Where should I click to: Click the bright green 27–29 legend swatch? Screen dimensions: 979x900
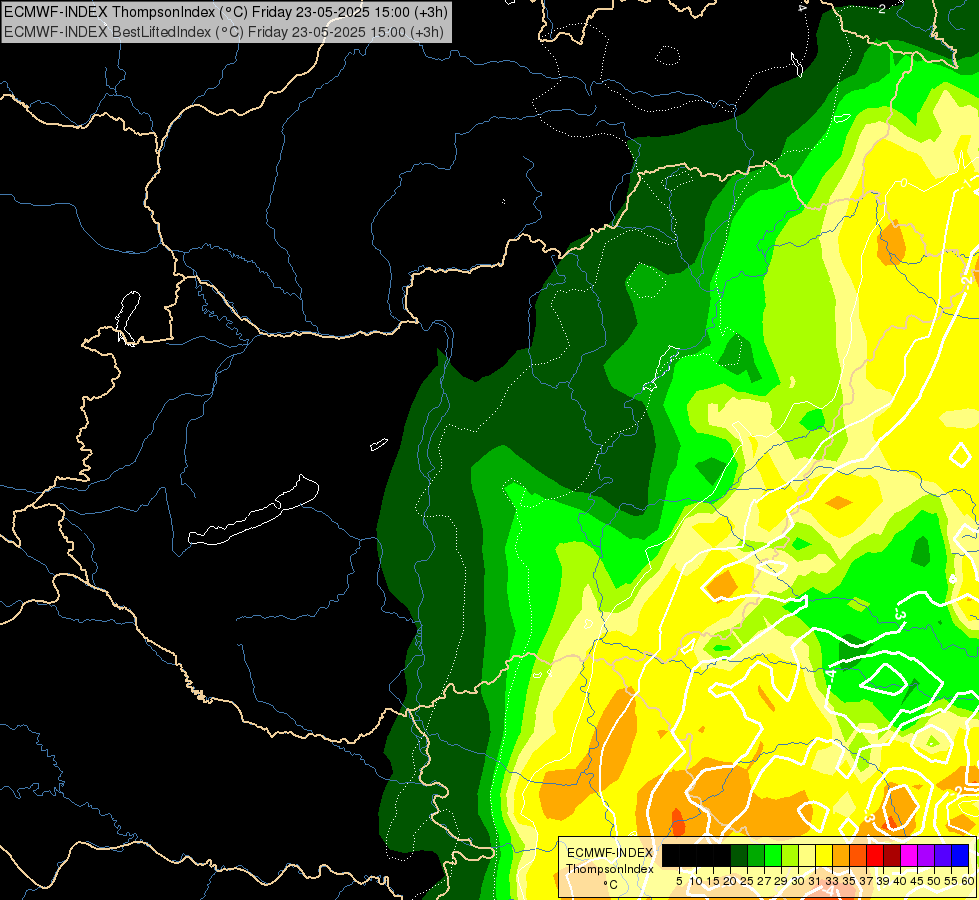pos(773,855)
